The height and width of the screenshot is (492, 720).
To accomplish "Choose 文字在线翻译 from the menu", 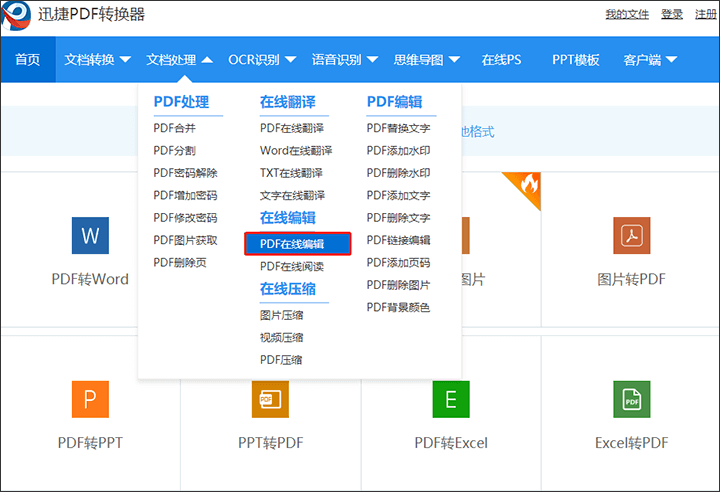I will point(292,196).
